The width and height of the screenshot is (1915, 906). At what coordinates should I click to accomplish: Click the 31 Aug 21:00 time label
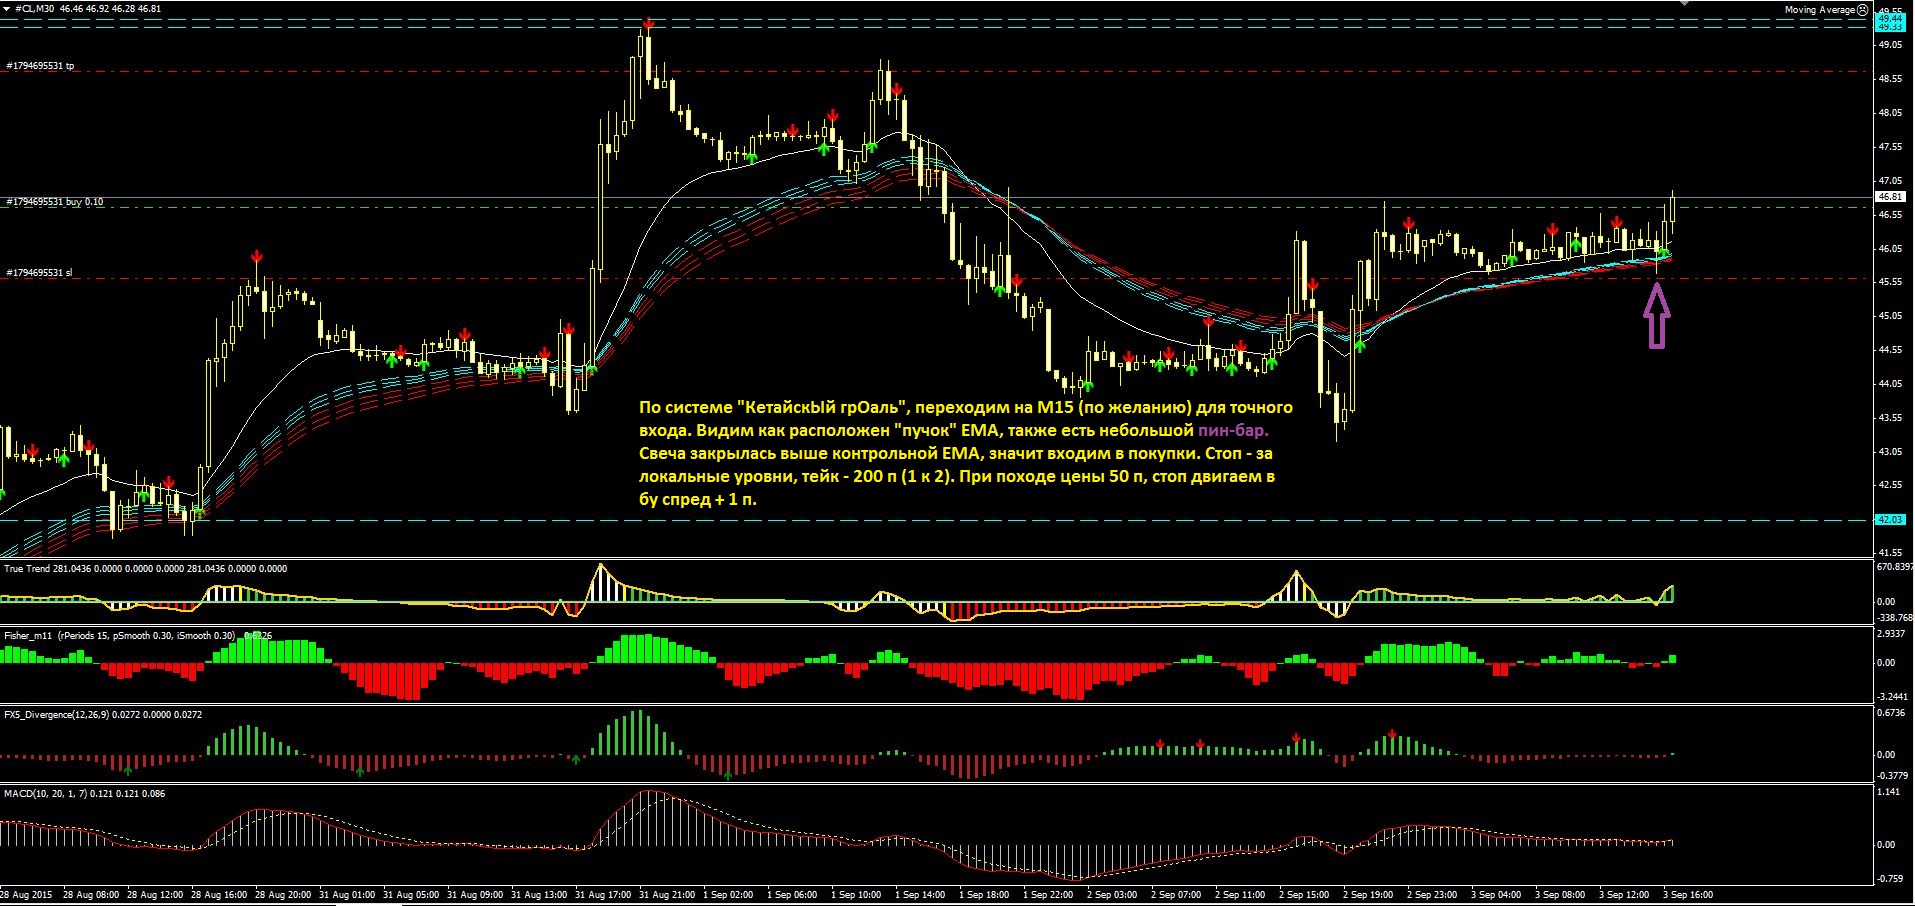[667, 895]
